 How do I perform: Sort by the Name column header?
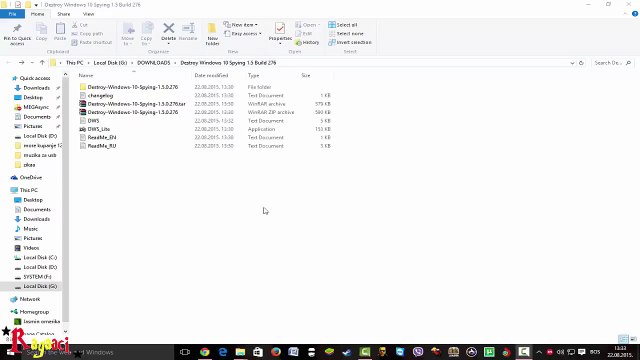[86, 76]
